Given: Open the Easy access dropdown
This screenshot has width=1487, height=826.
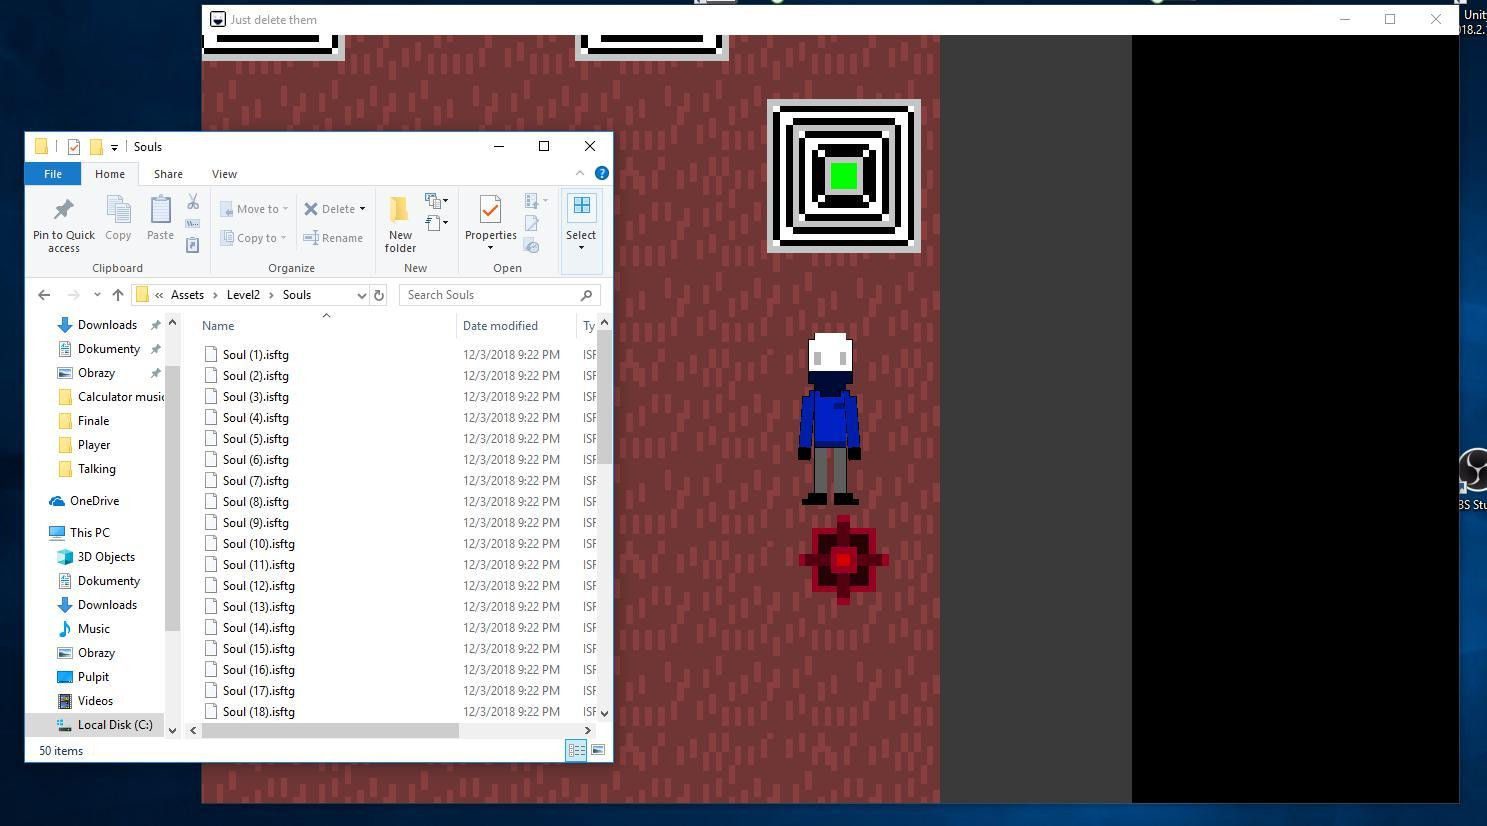Looking at the screenshot, I should click(x=436, y=223).
